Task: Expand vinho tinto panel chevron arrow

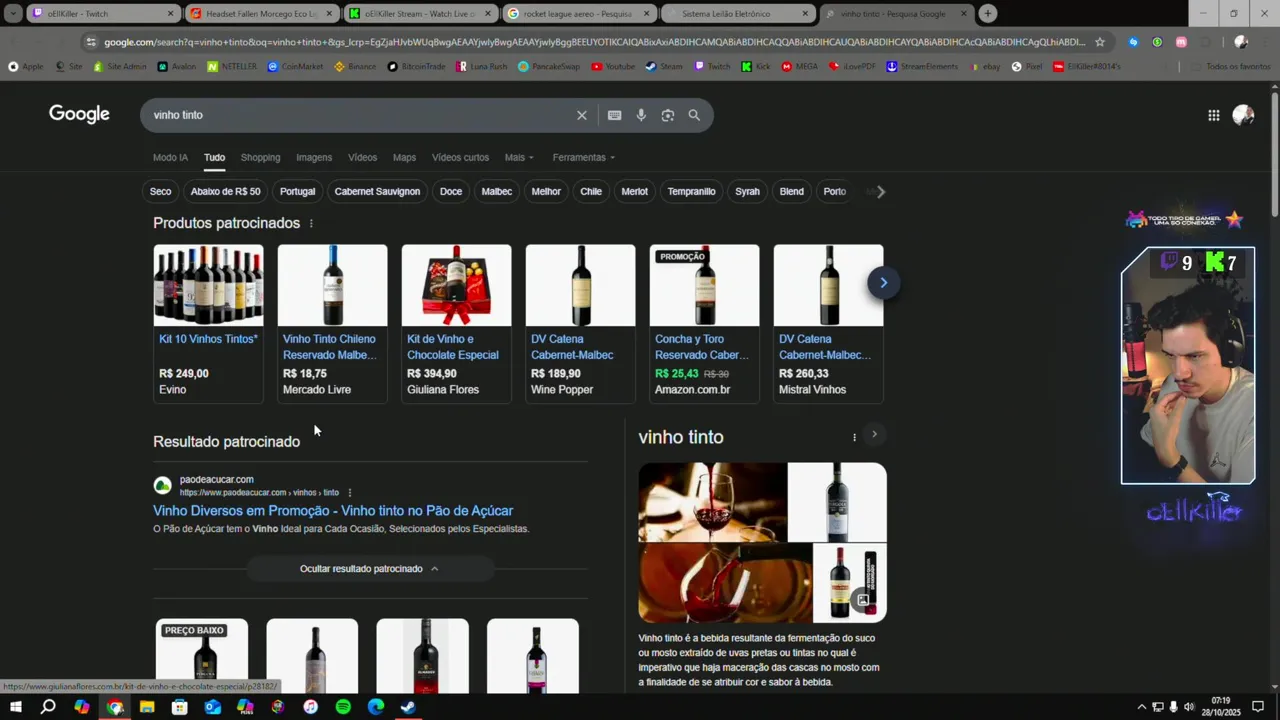Action: 874,435
